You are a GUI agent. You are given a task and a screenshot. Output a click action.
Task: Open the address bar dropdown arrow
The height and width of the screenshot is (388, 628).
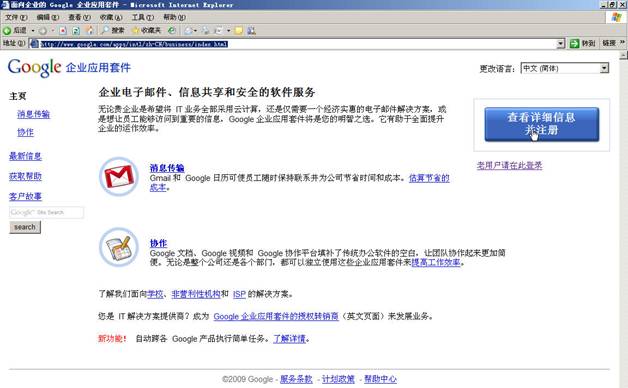tap(561, 44)
